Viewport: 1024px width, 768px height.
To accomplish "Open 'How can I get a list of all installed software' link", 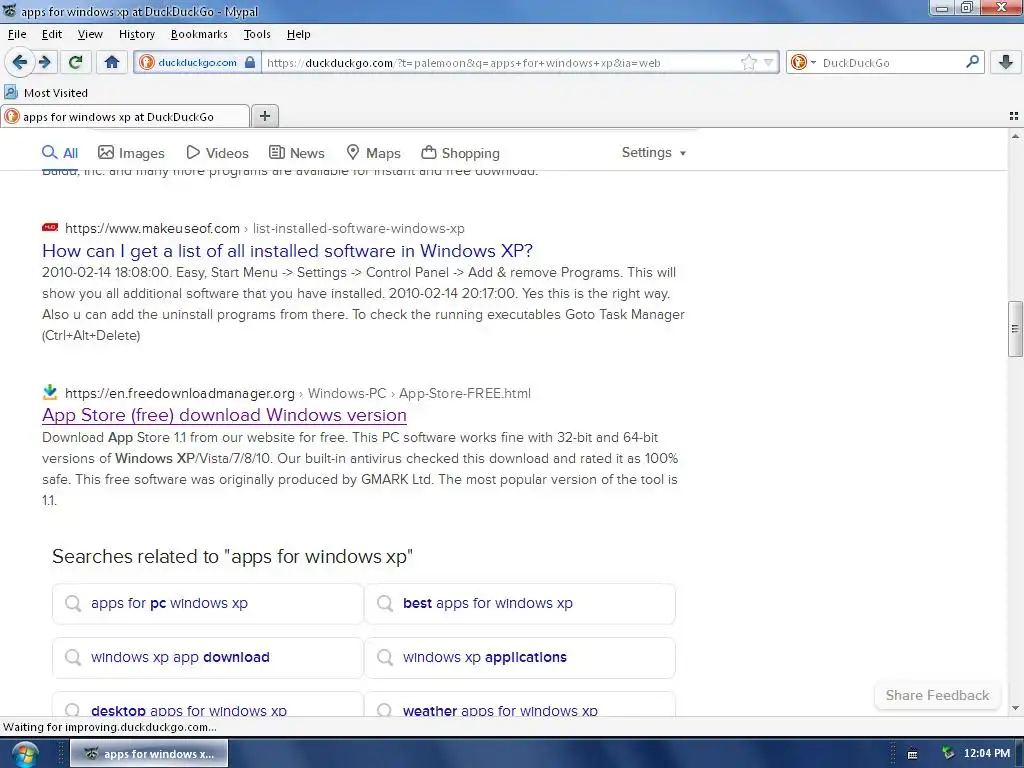I will click(287, 251).
